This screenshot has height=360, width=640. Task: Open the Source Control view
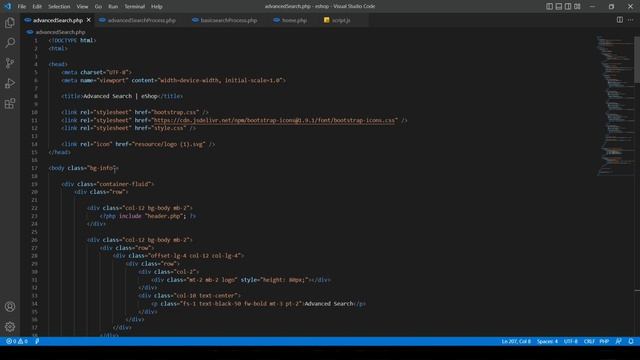click(x=10, y=63)
